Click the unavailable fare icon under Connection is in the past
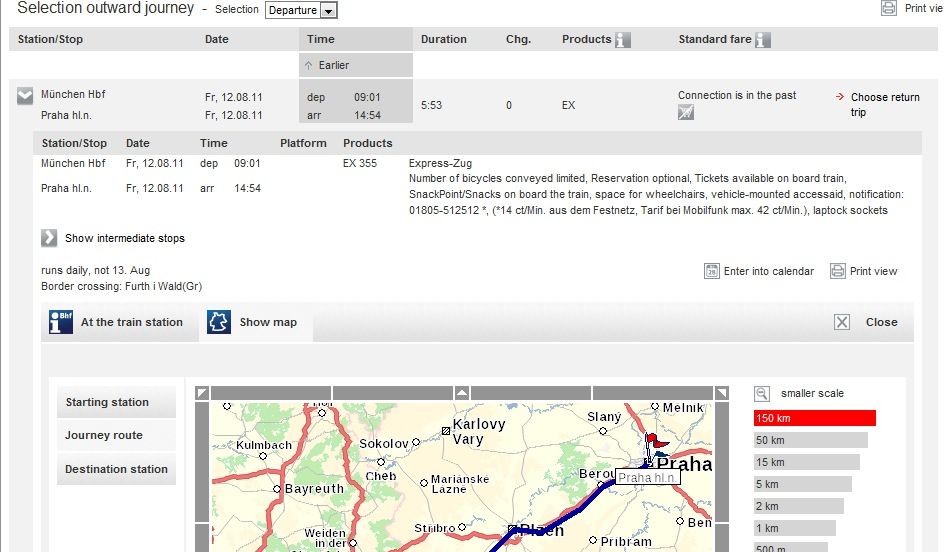The image size is (944, 552). click(686, 112)
